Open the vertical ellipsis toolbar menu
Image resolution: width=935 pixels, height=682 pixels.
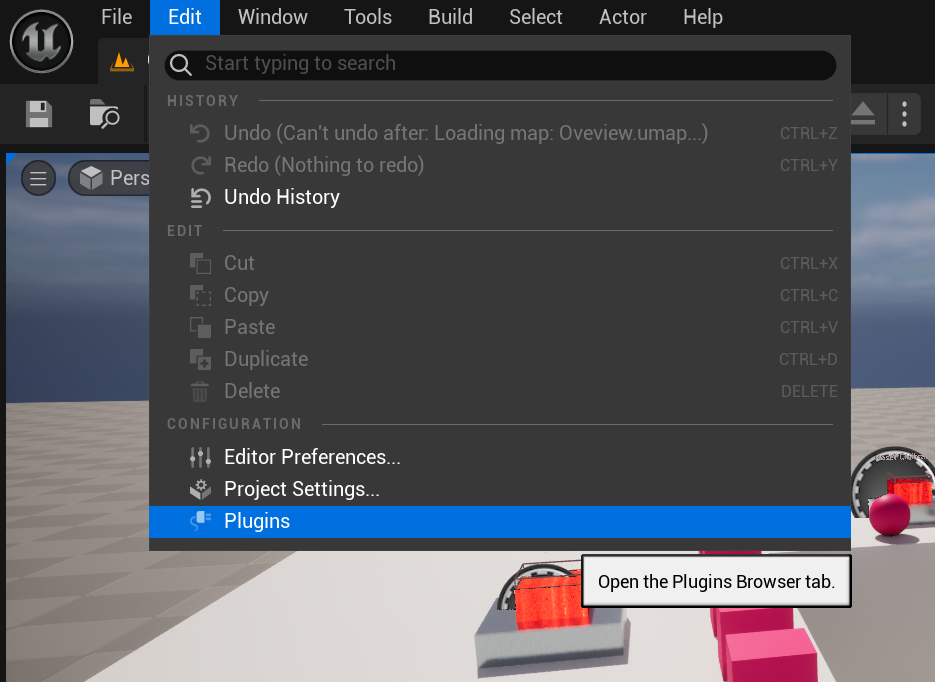coord(904,113)
